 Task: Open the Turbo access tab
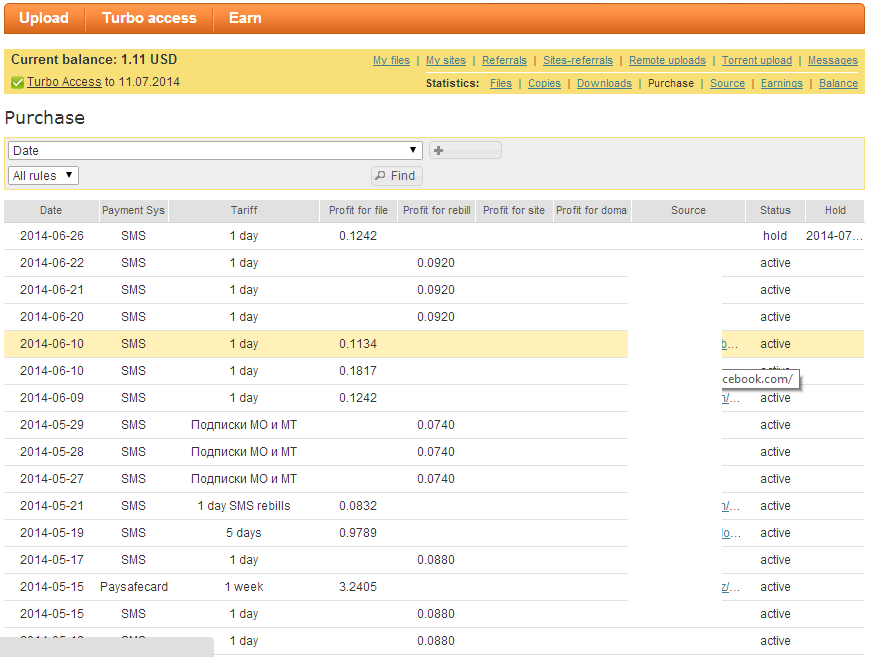click(149, 18)
